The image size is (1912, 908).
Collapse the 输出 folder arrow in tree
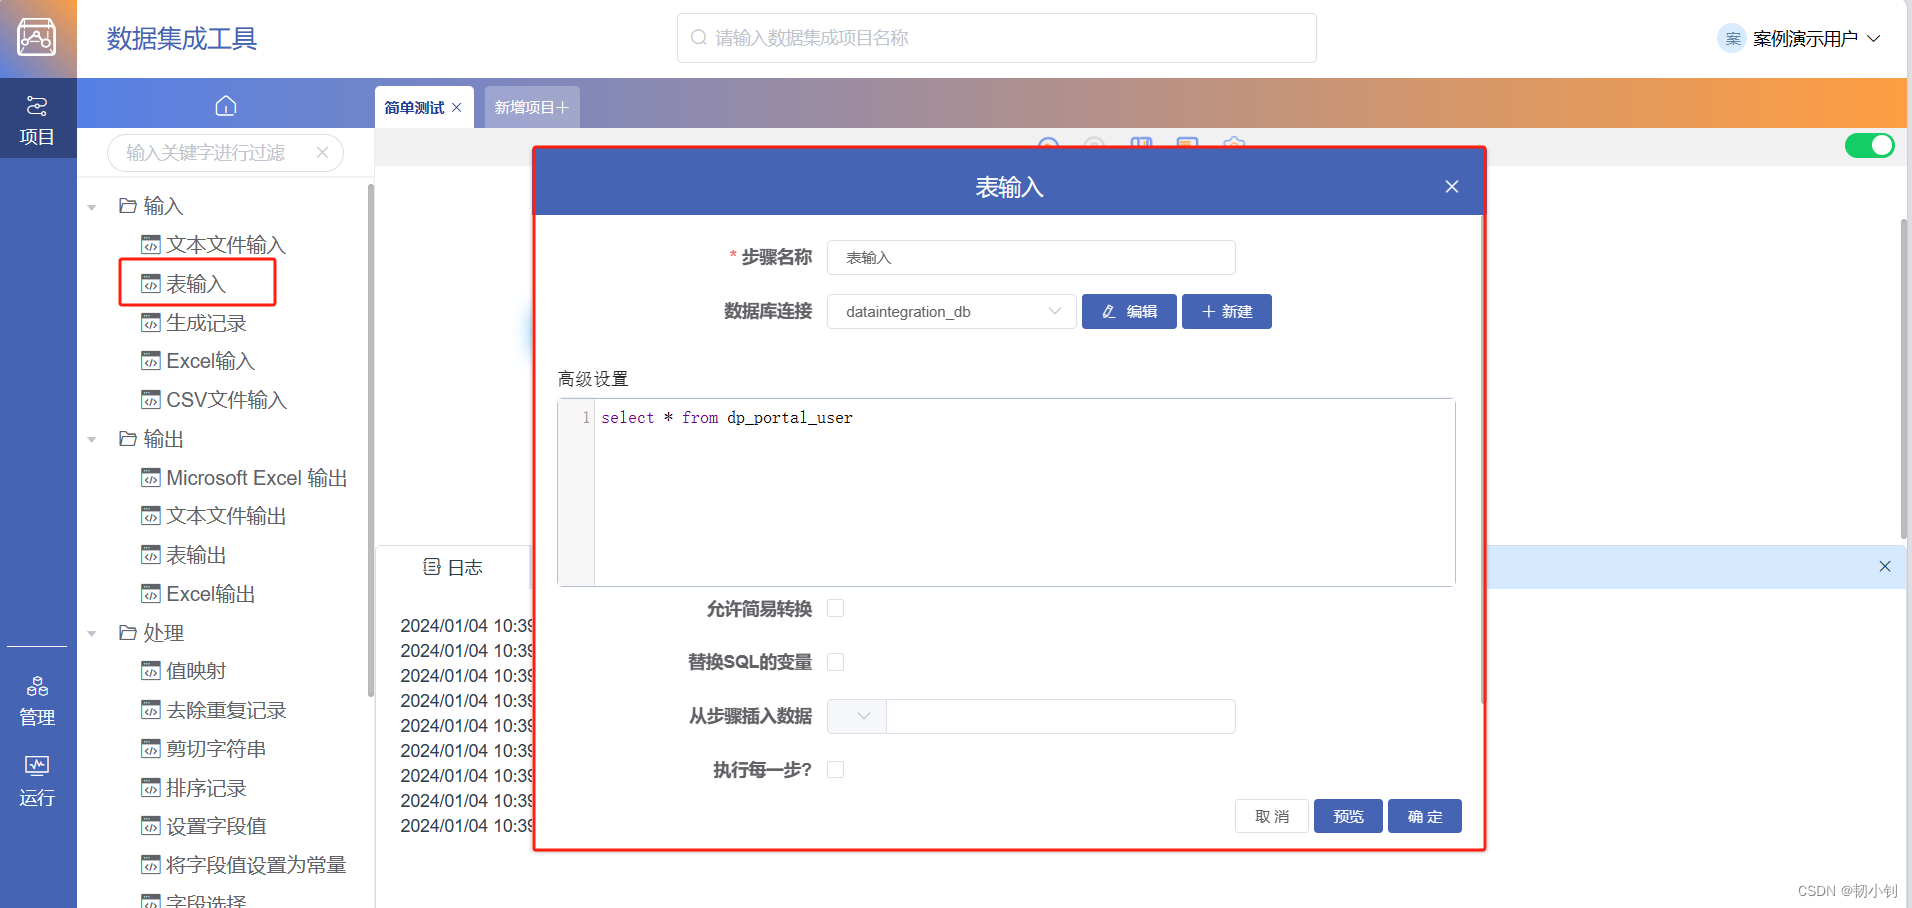[x=92, y=440]
